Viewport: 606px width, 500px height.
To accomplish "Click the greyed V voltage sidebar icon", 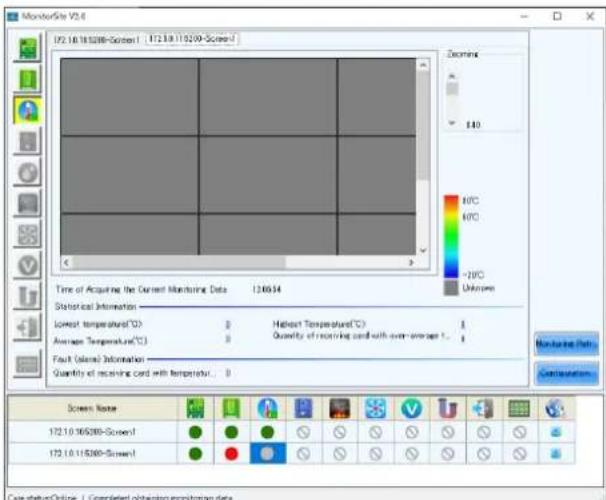I will pos(28,265).
